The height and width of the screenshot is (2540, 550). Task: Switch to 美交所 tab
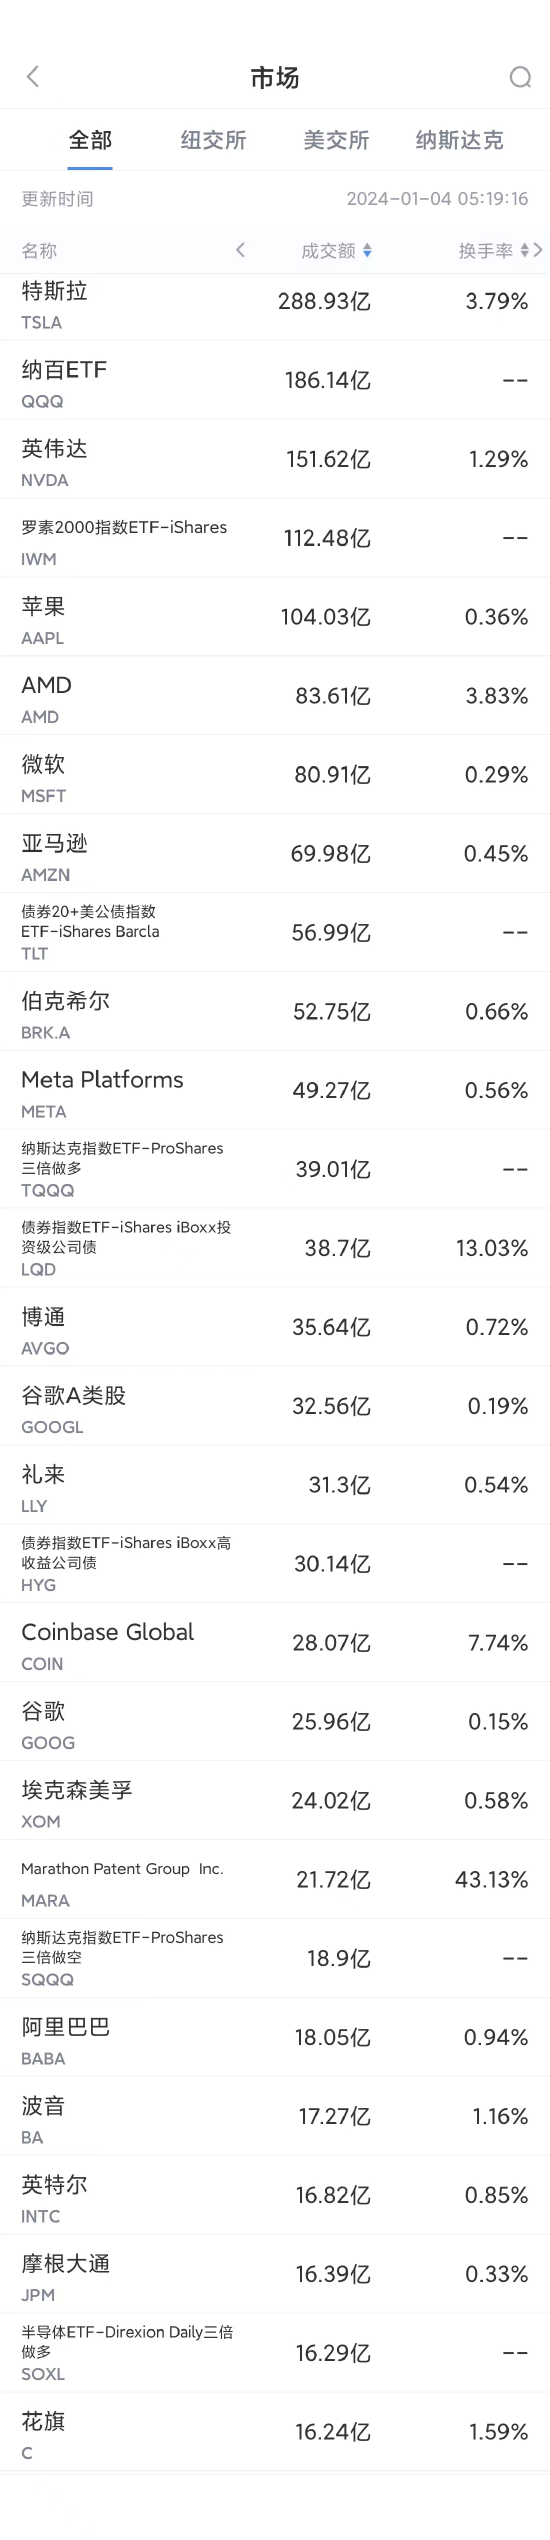[336, 140]
